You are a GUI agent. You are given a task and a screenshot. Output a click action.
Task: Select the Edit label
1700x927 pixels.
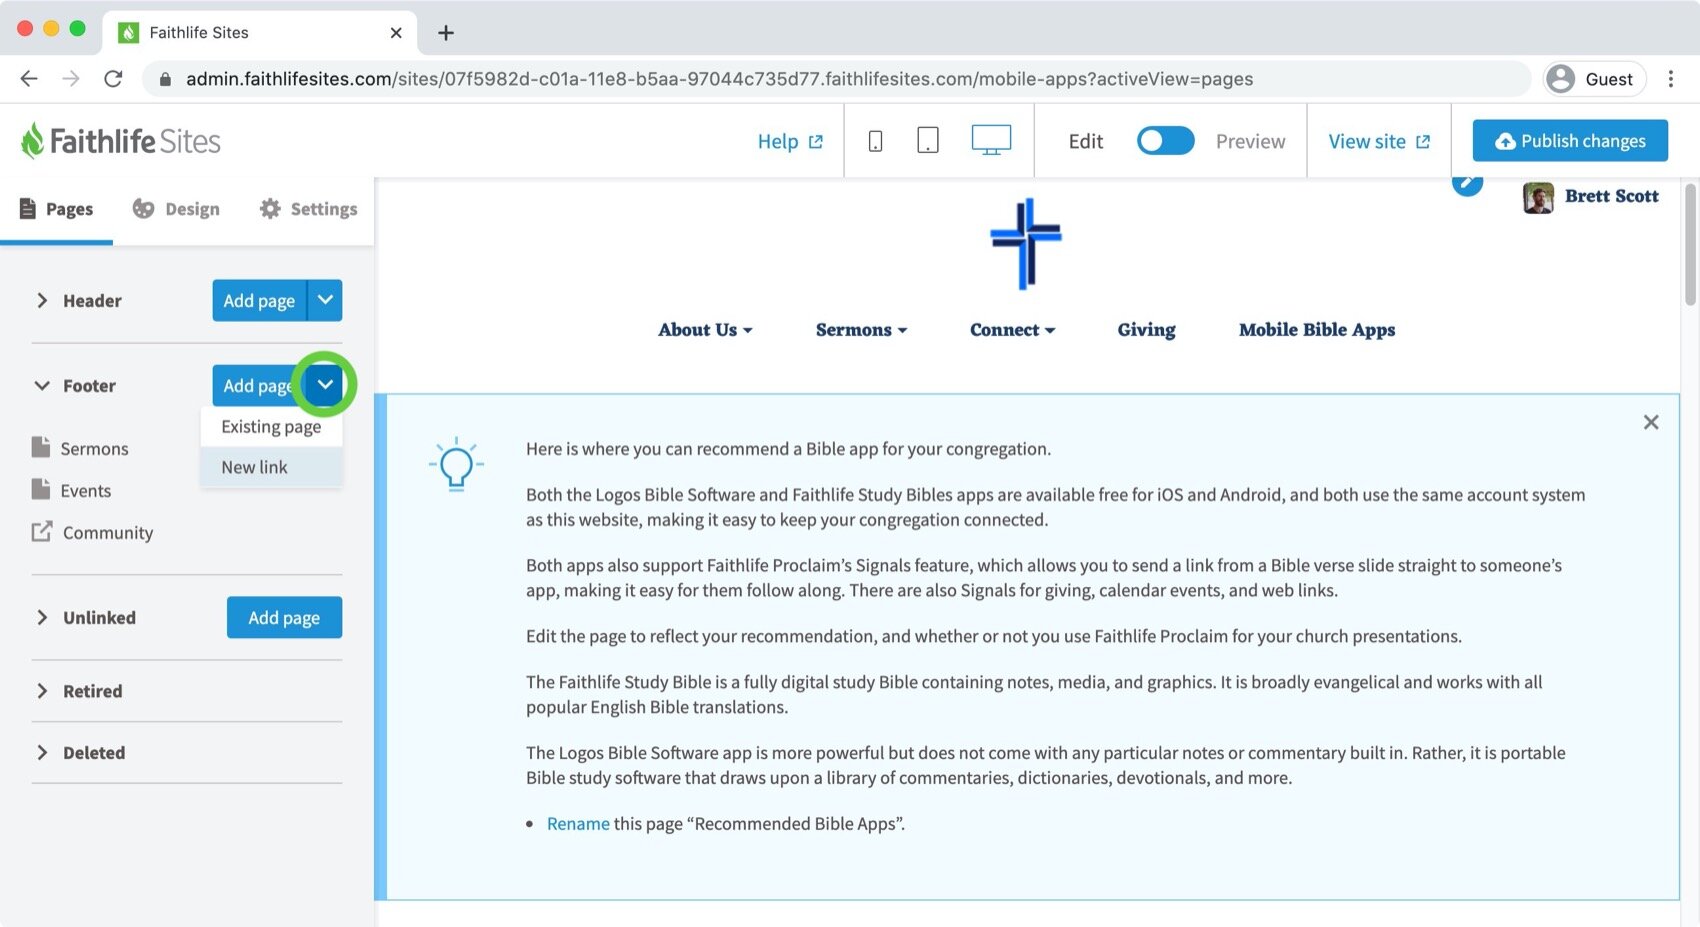point(1085,142)
